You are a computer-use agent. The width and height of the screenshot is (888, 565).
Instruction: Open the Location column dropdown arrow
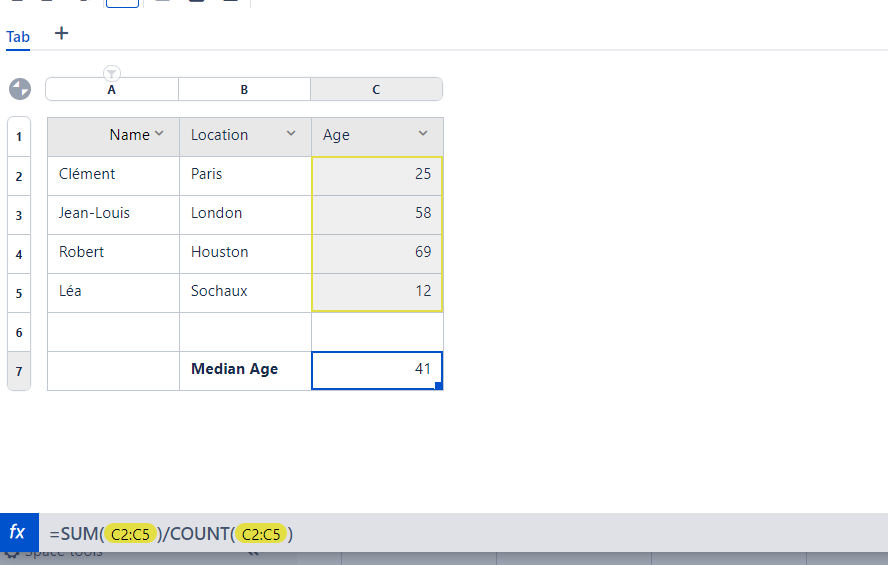[x=291, y=134]
